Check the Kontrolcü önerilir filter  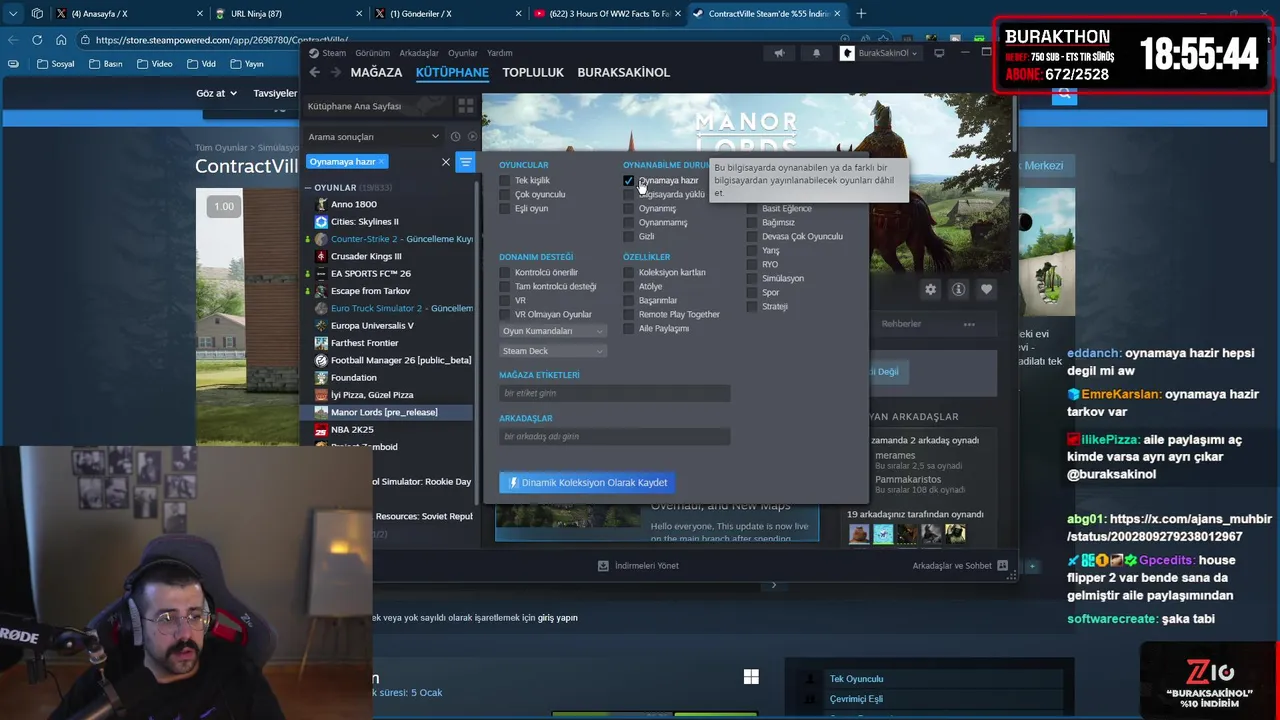(505, 273)
